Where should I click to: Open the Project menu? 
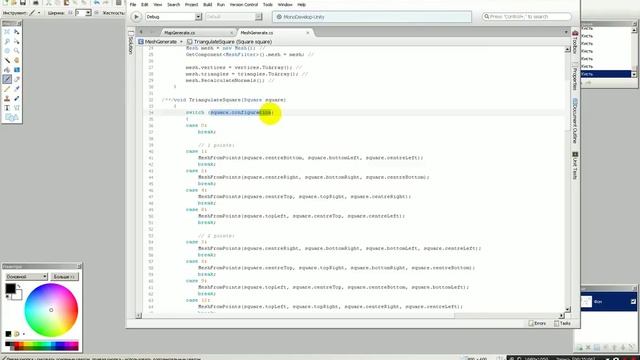tap(191, 4)
